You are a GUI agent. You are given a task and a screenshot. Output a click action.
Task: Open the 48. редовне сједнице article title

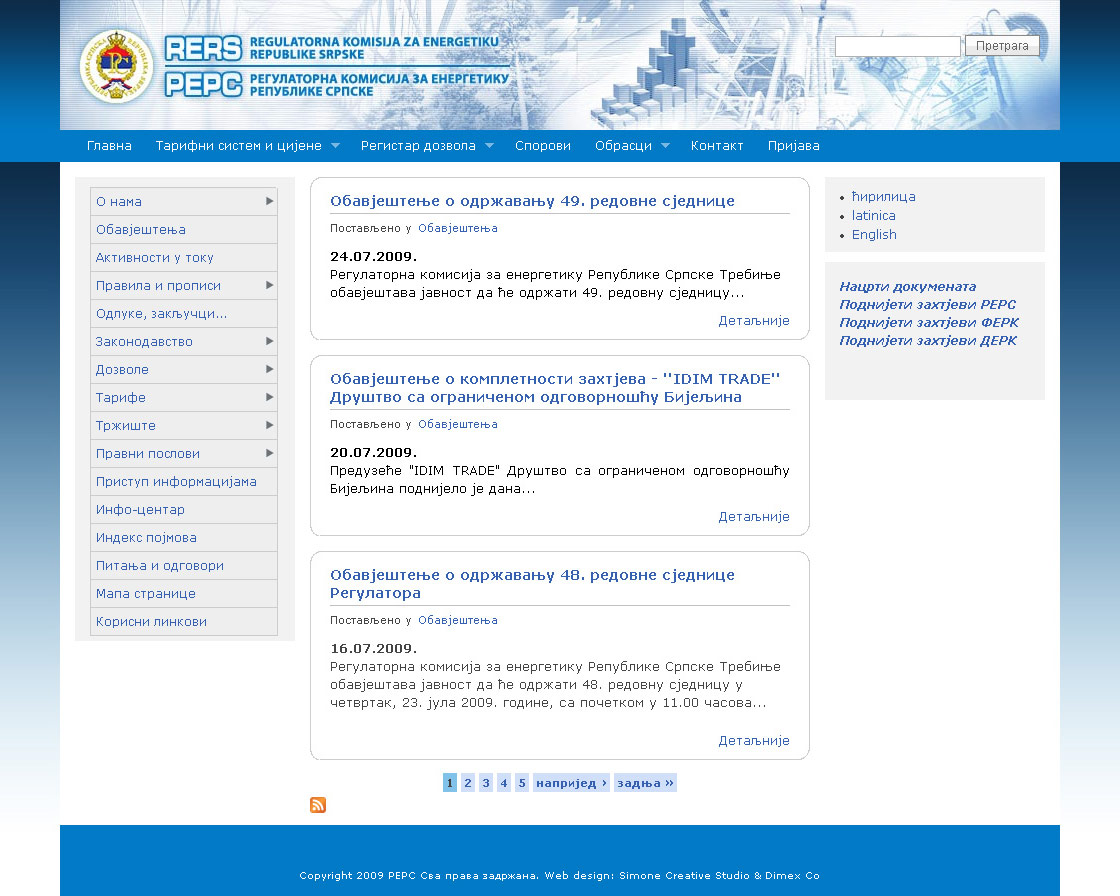pos(532,584)
